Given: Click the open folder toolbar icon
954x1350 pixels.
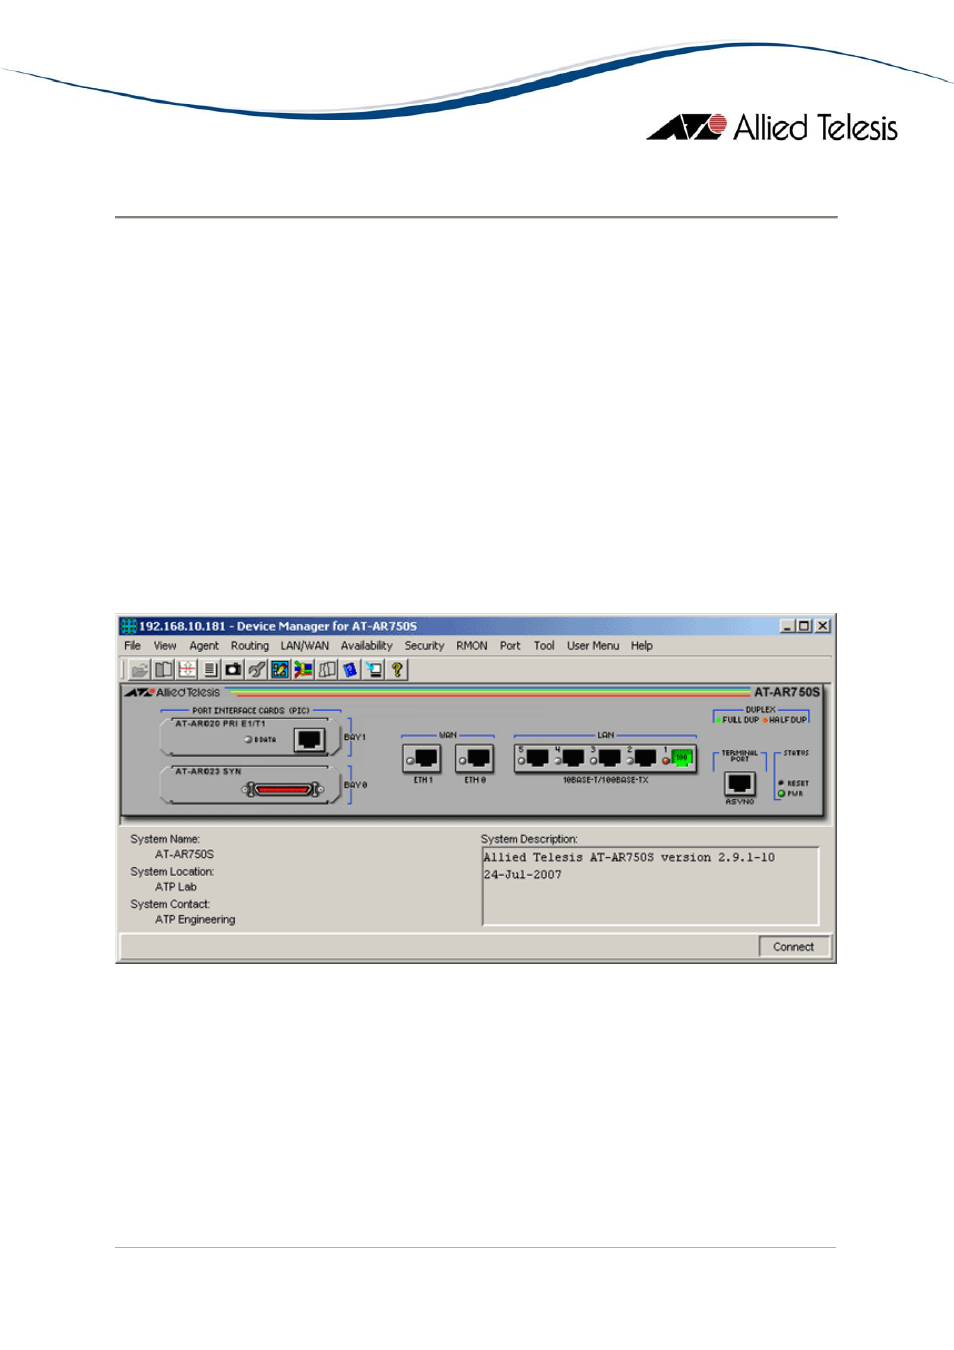Looking at the screenshot, I should click(140, 670).
